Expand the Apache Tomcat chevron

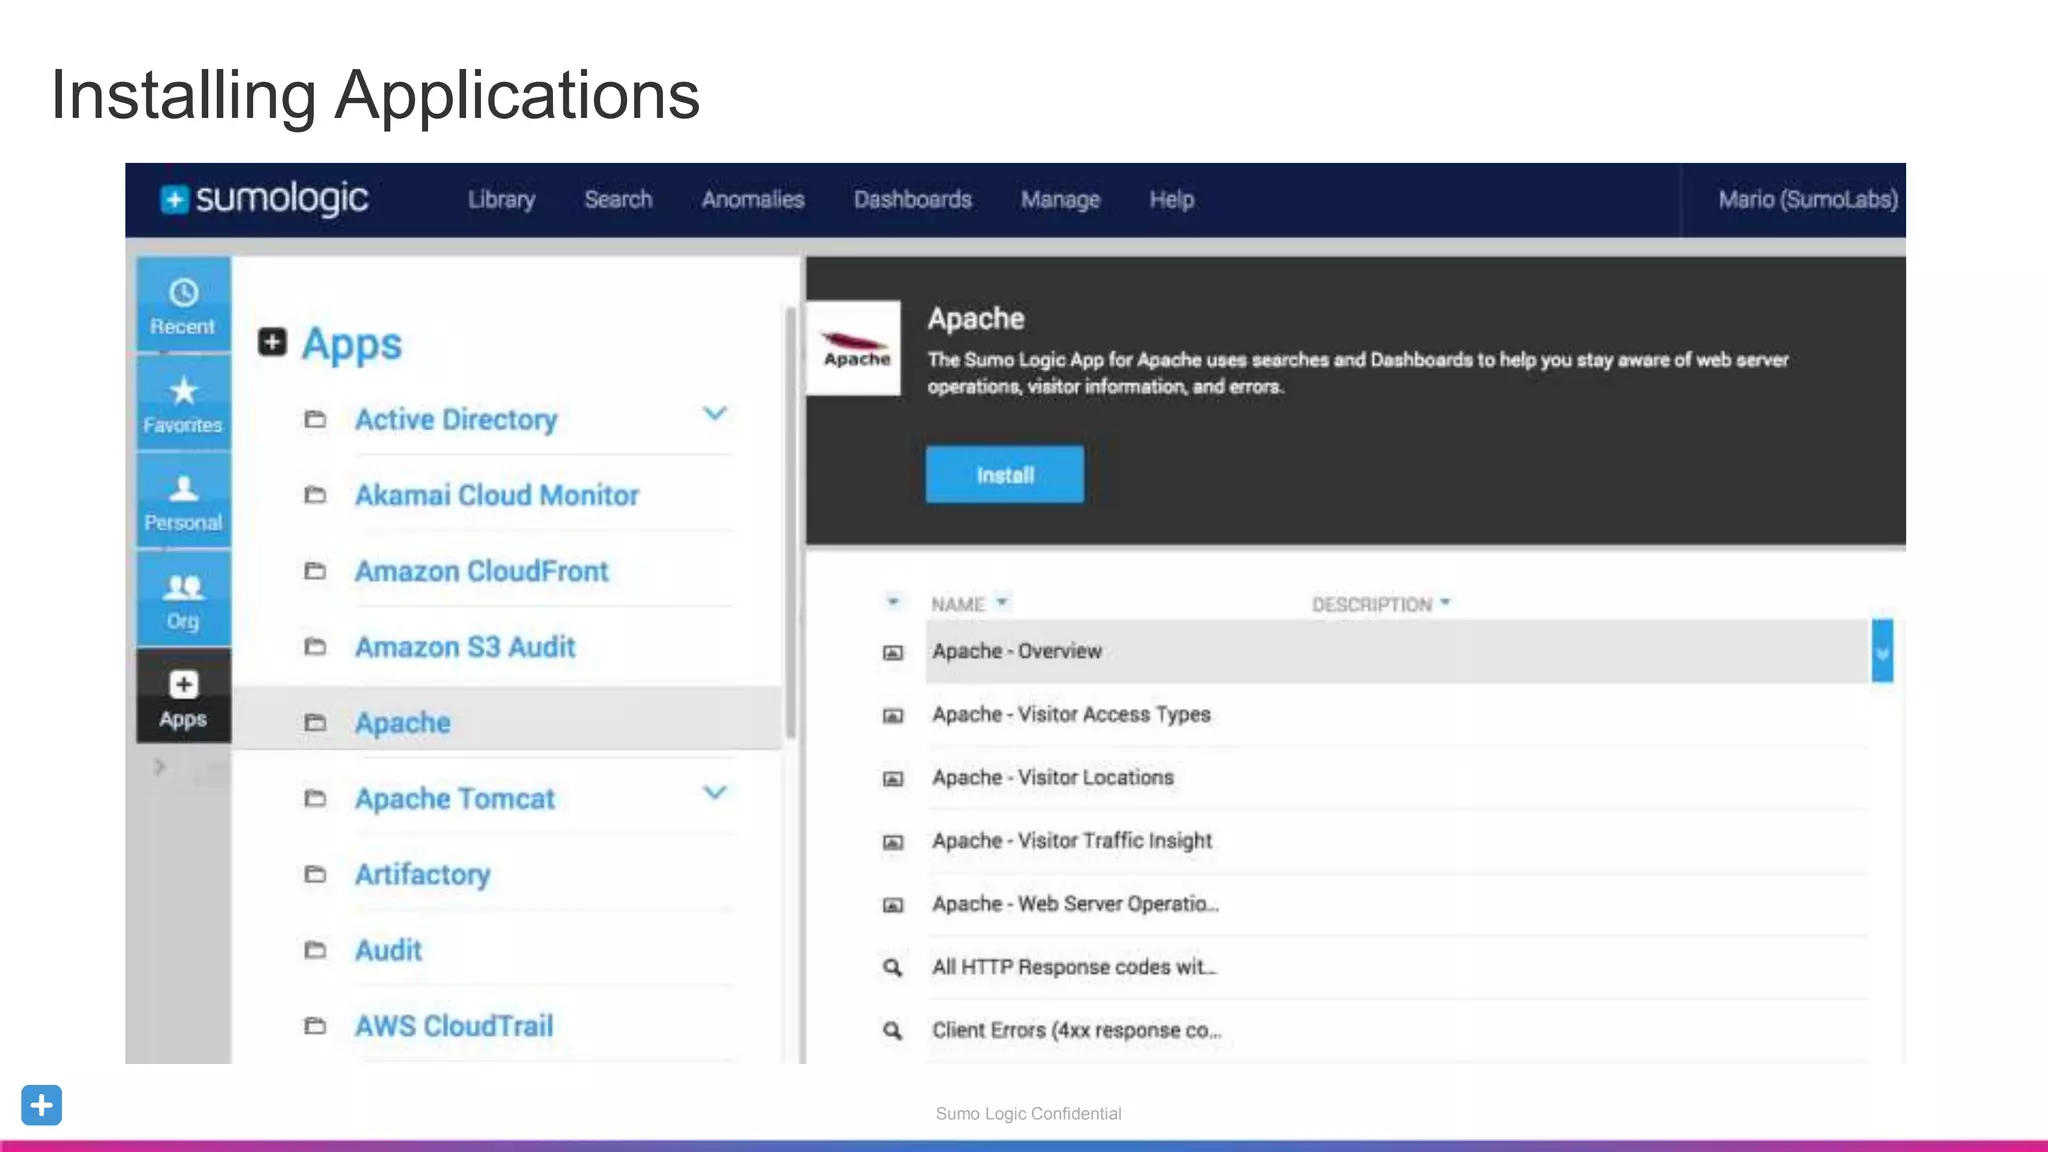coord(714,793)
